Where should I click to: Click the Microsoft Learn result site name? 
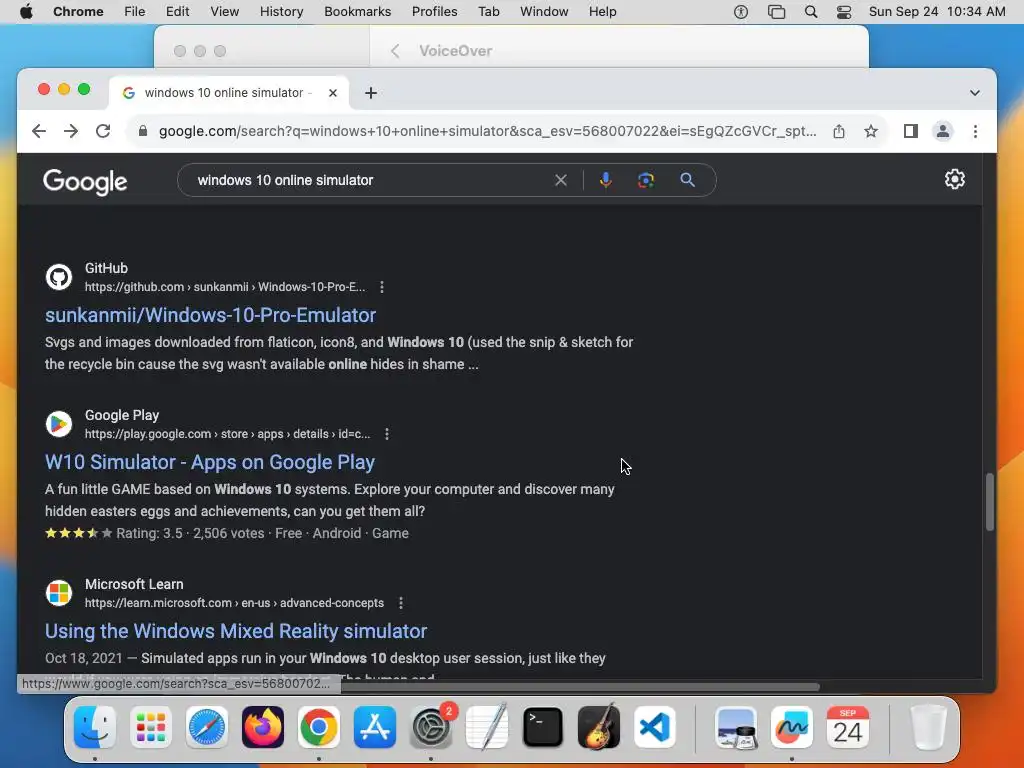pos(134,584)
